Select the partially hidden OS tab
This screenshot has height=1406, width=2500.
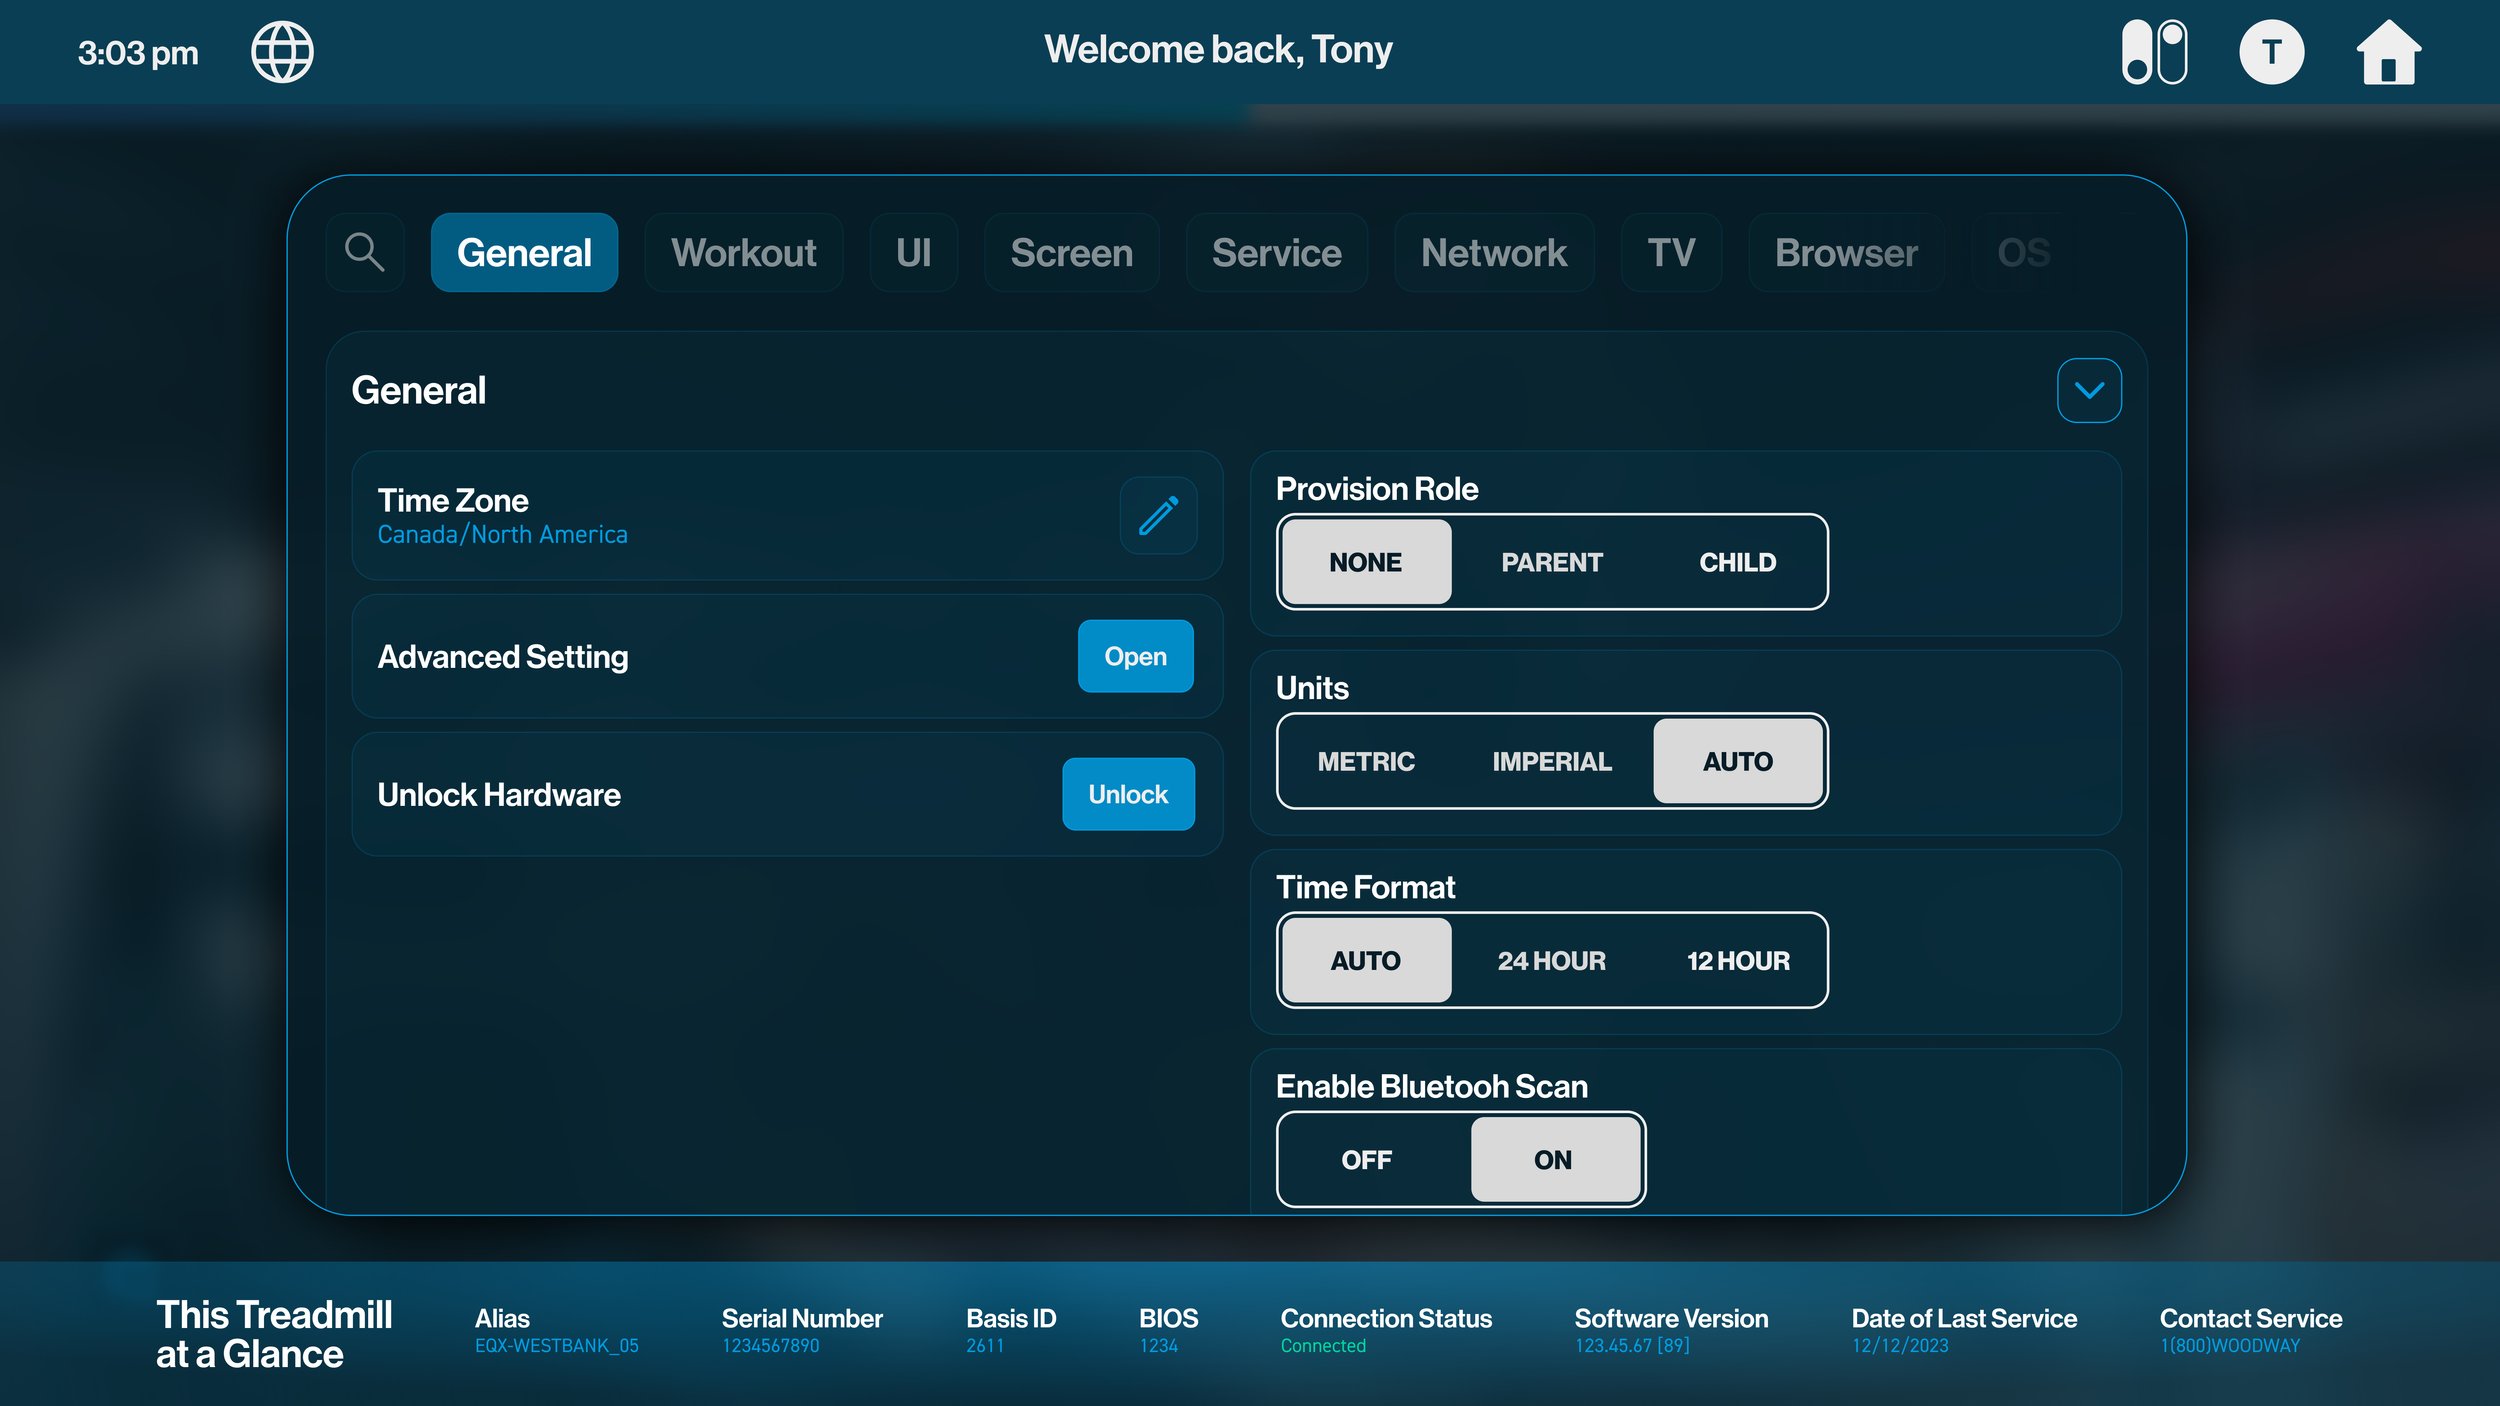click(x=2023, y=252)
